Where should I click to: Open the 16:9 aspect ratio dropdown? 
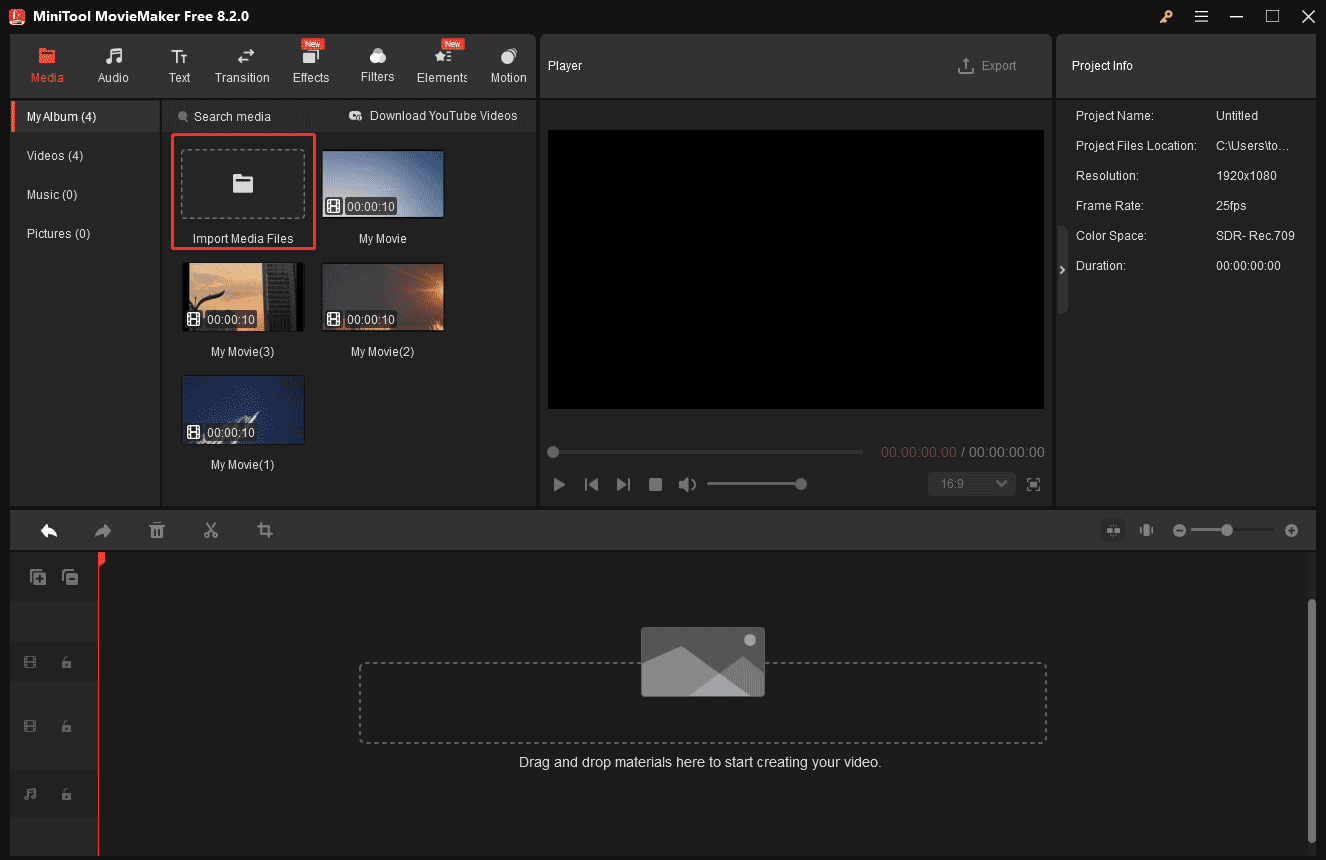point(971,484)
